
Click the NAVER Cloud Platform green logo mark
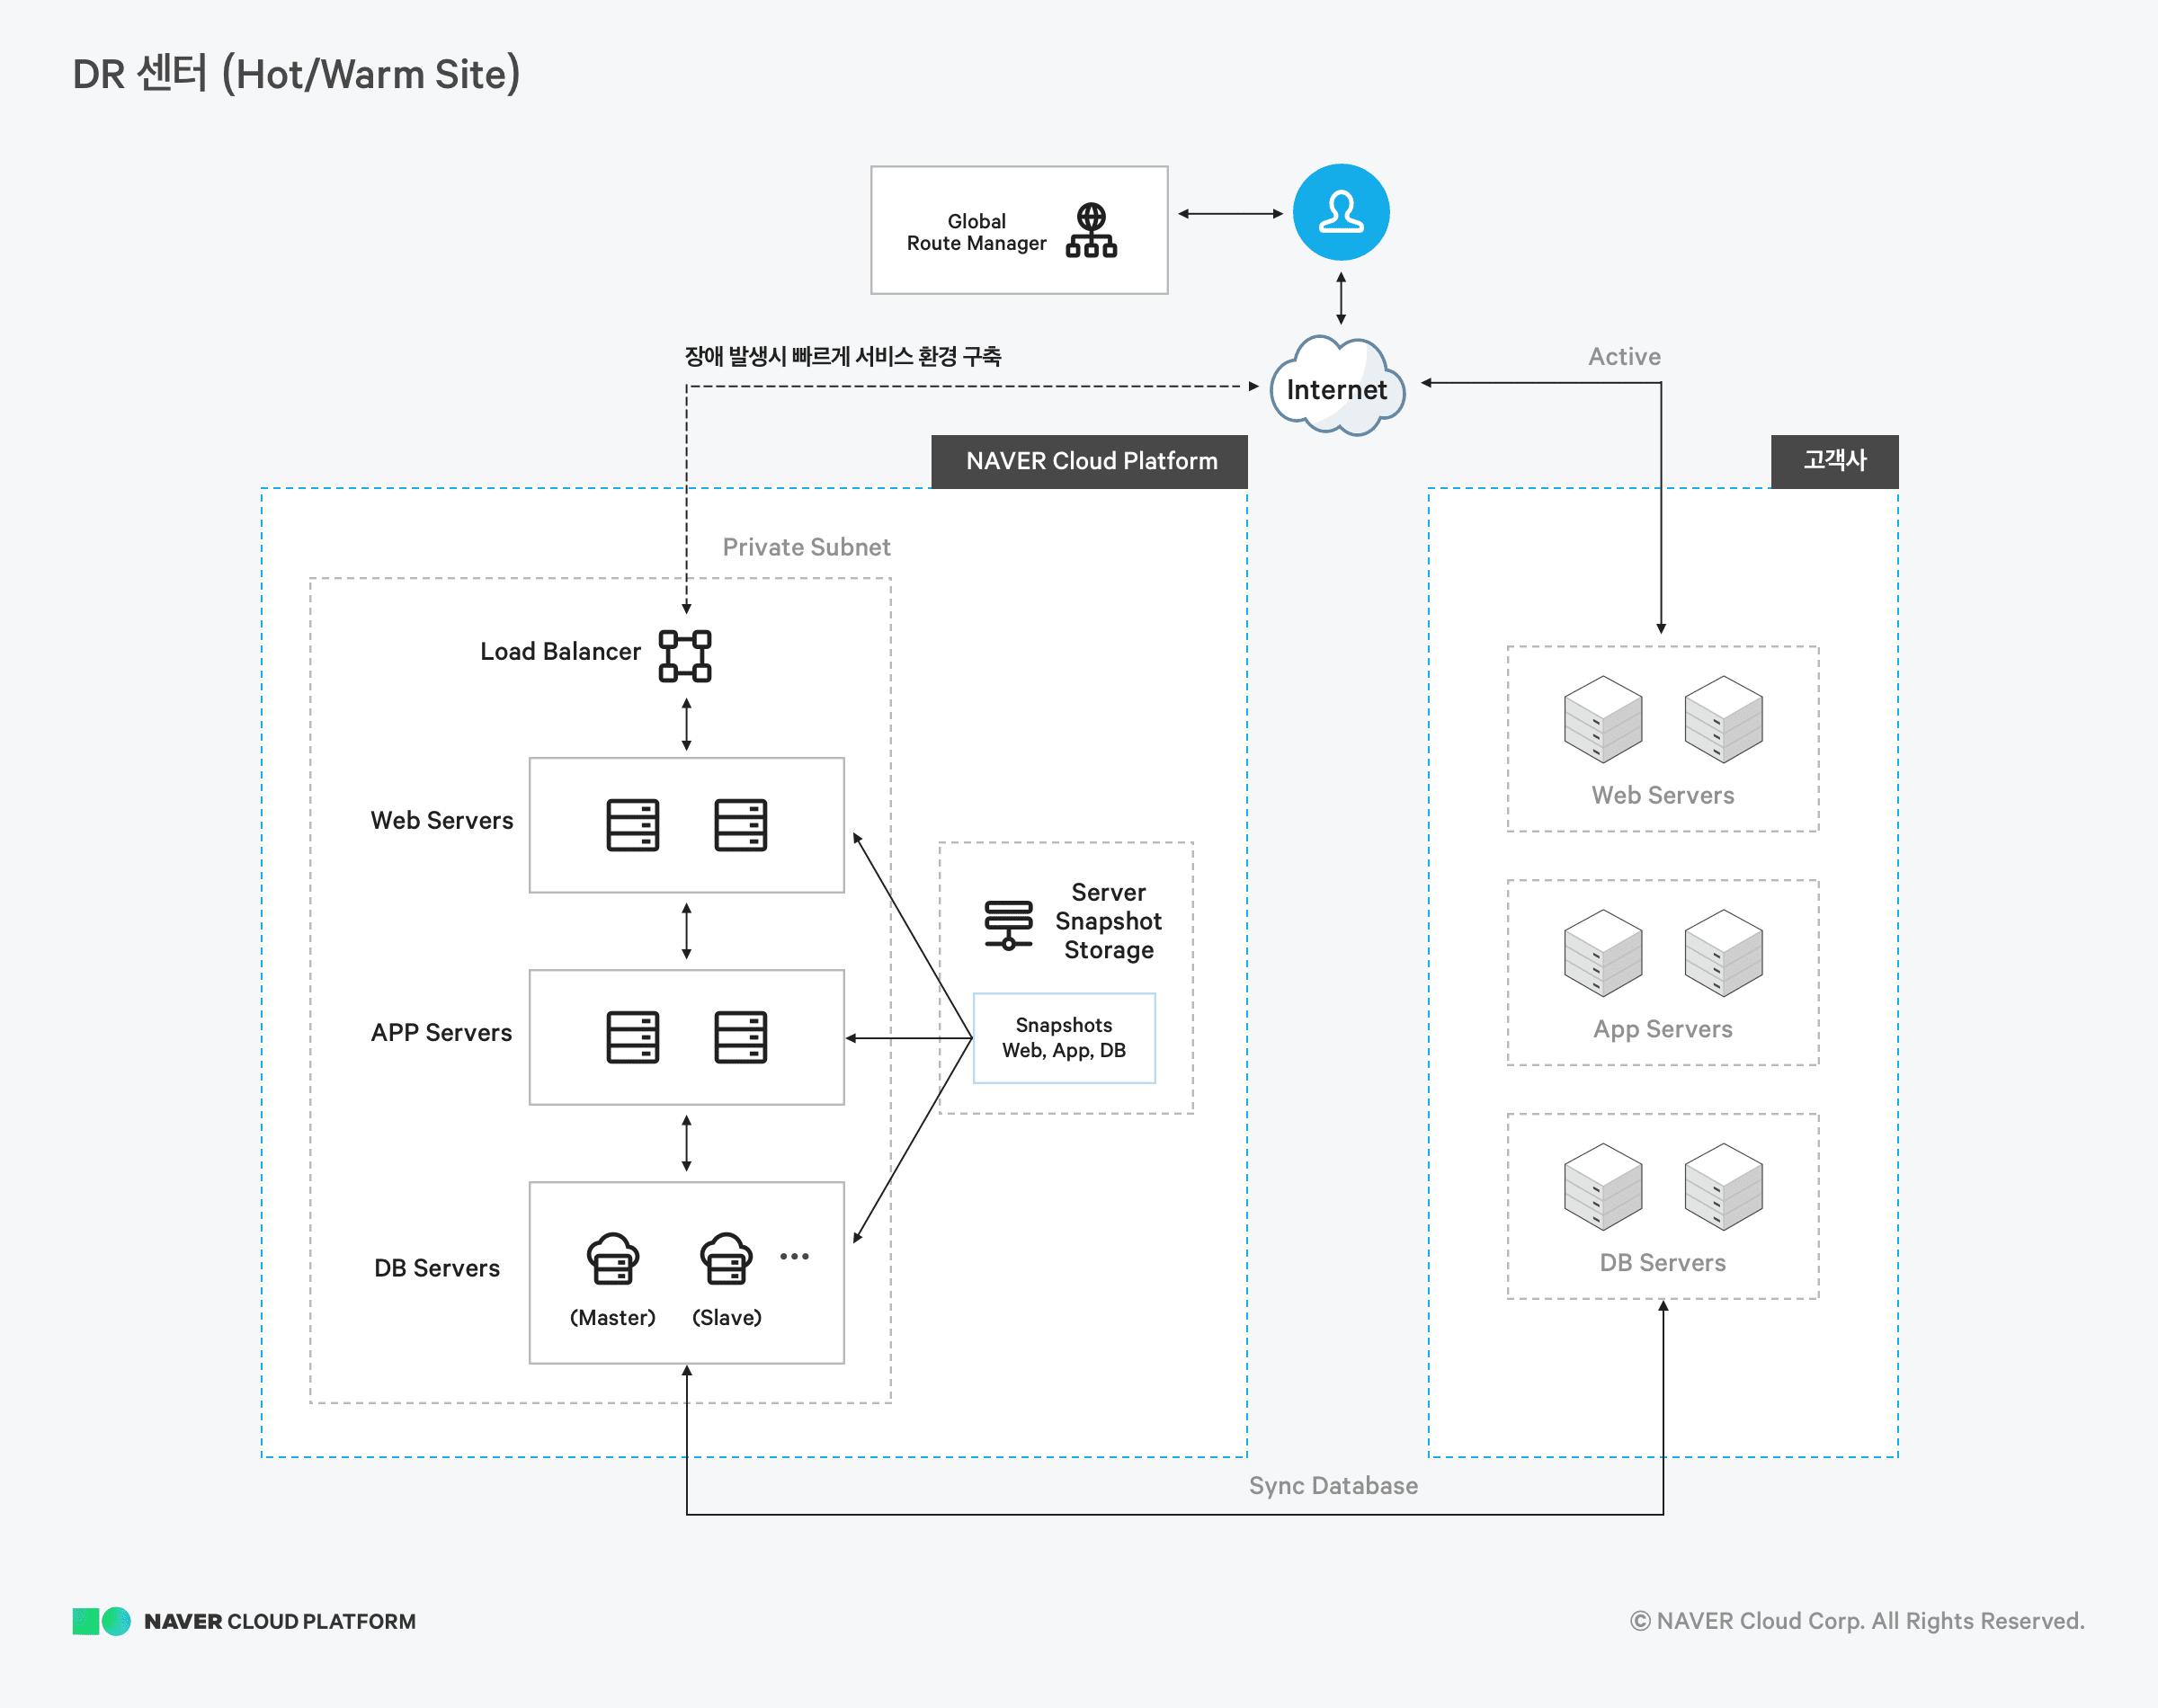(x=101, y=1621)
